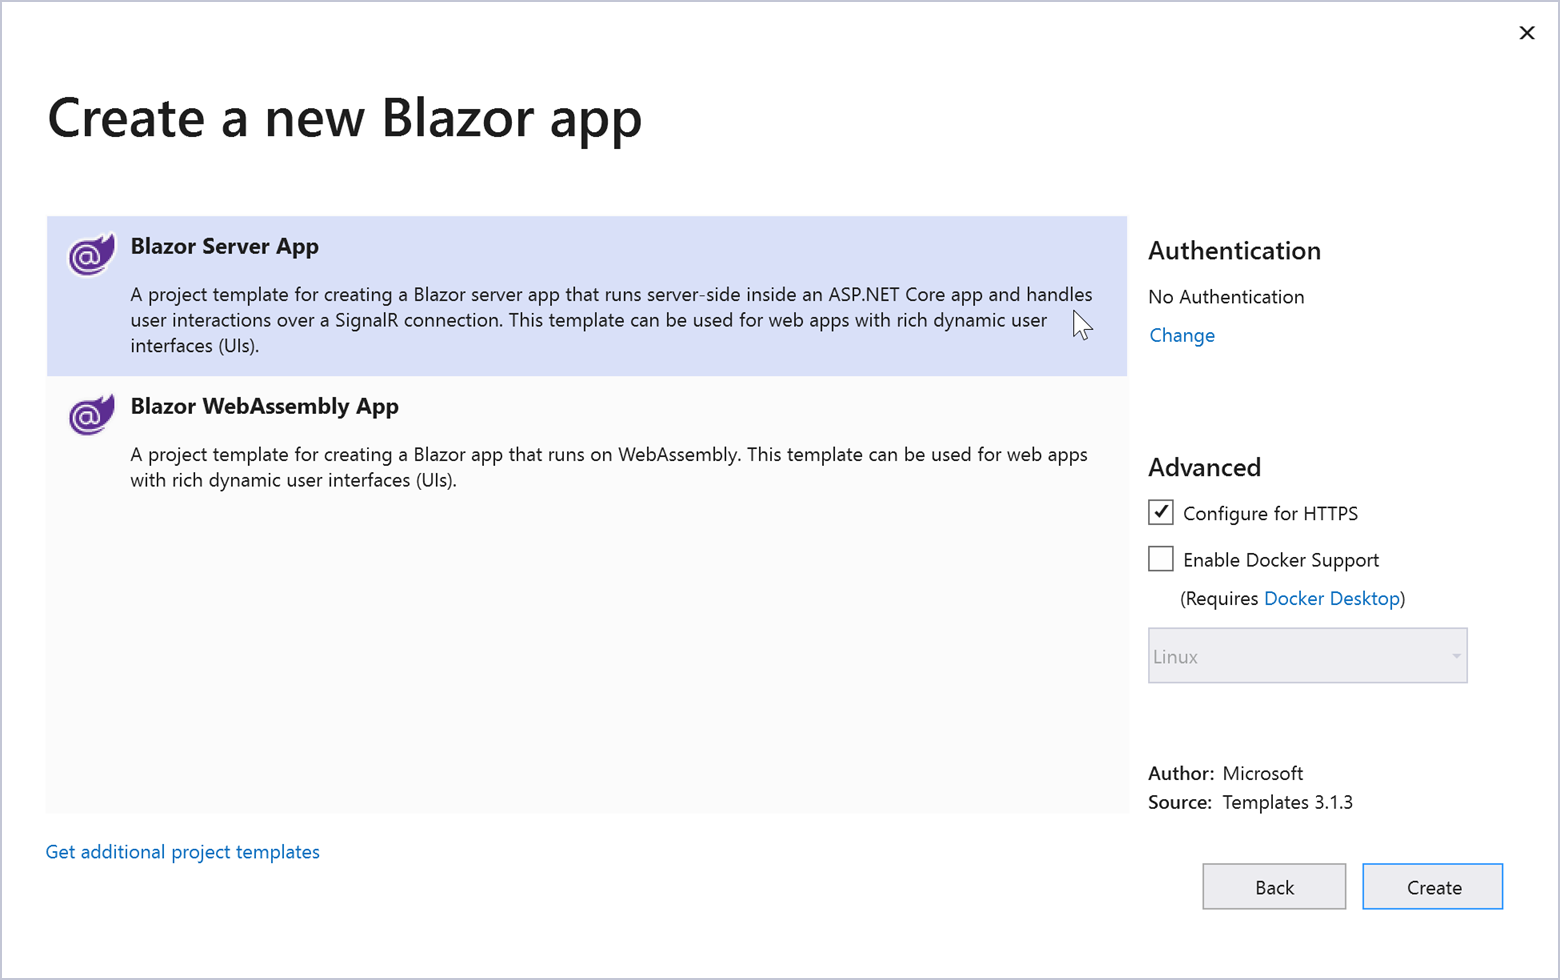
Task: Select the Blazor WebAssembly App template title
Action: click(265, 406)
